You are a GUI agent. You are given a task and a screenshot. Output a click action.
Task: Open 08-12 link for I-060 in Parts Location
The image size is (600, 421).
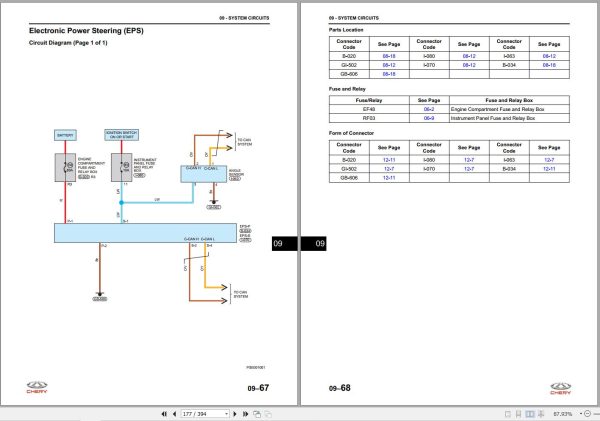[469, 56]
